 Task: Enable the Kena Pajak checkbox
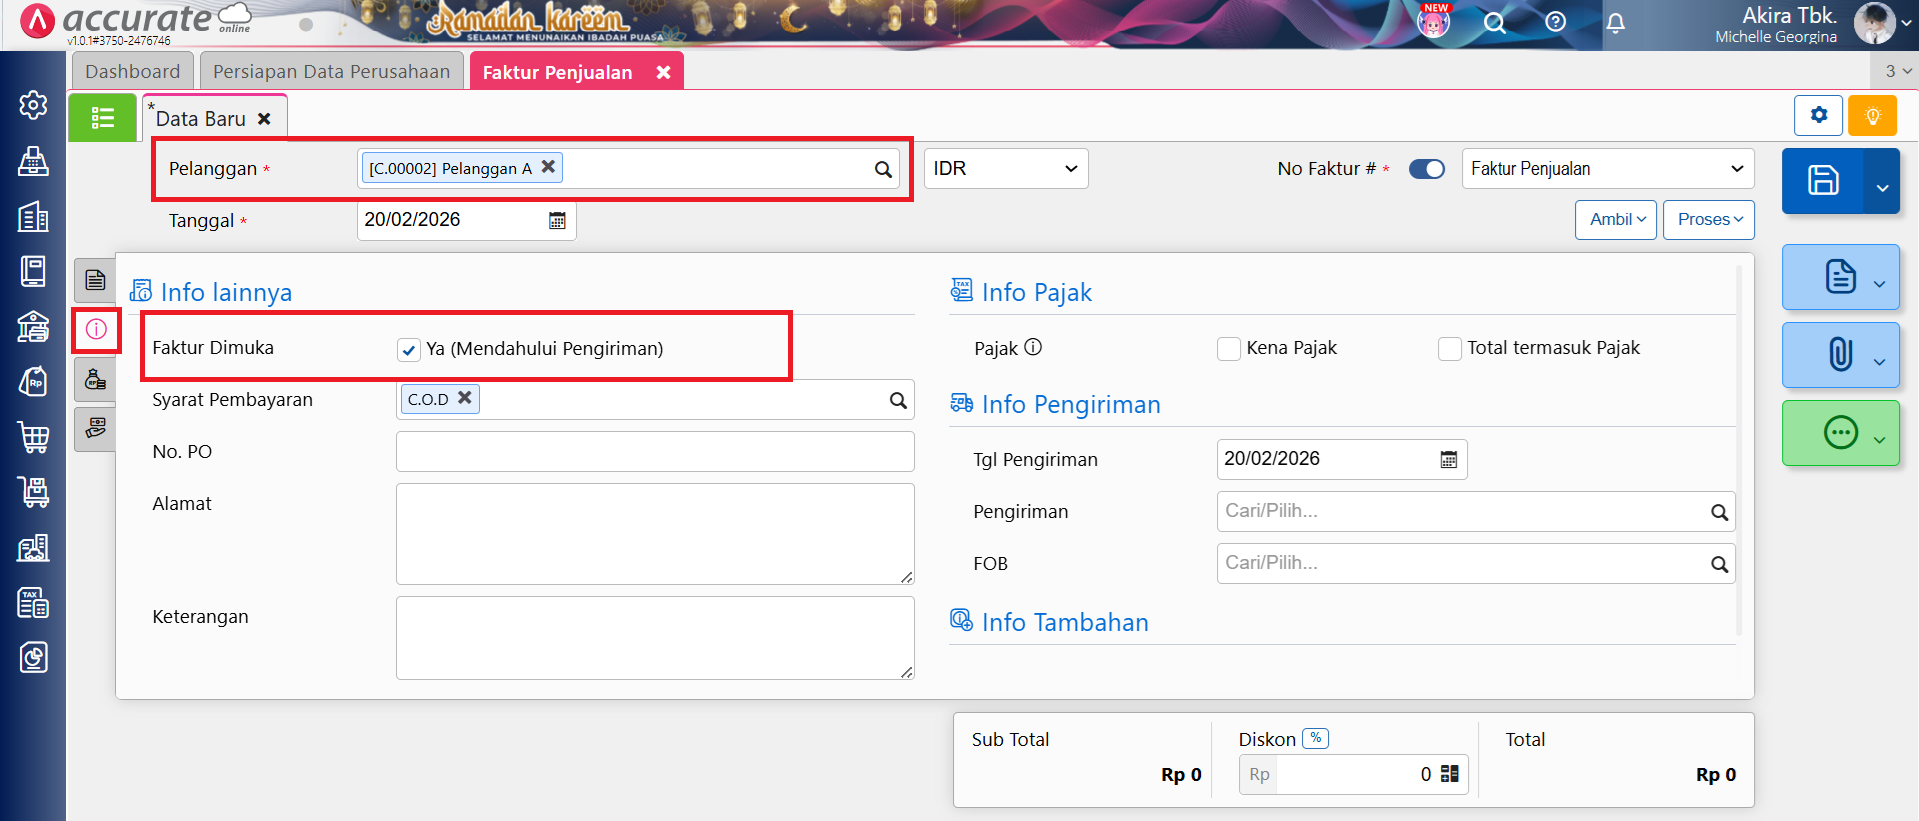pos(1228,349)
